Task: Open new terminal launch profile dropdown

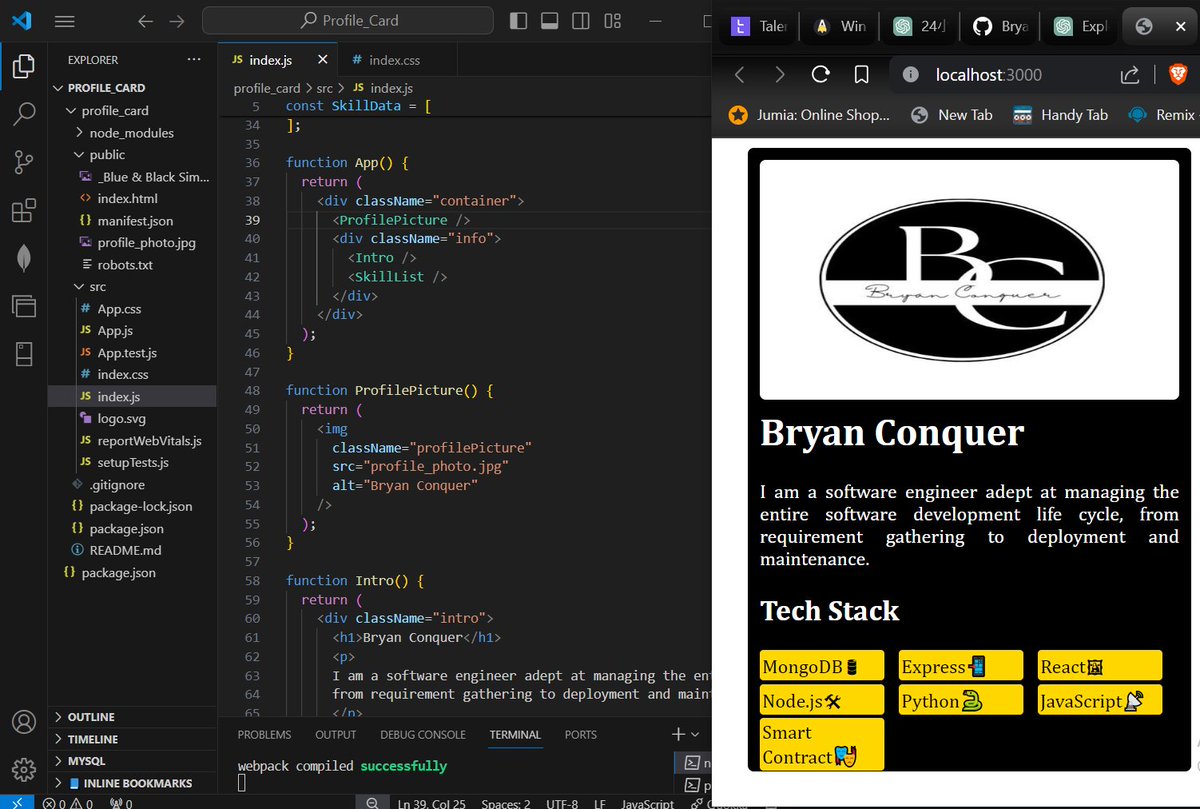Action: coord(695,734)
